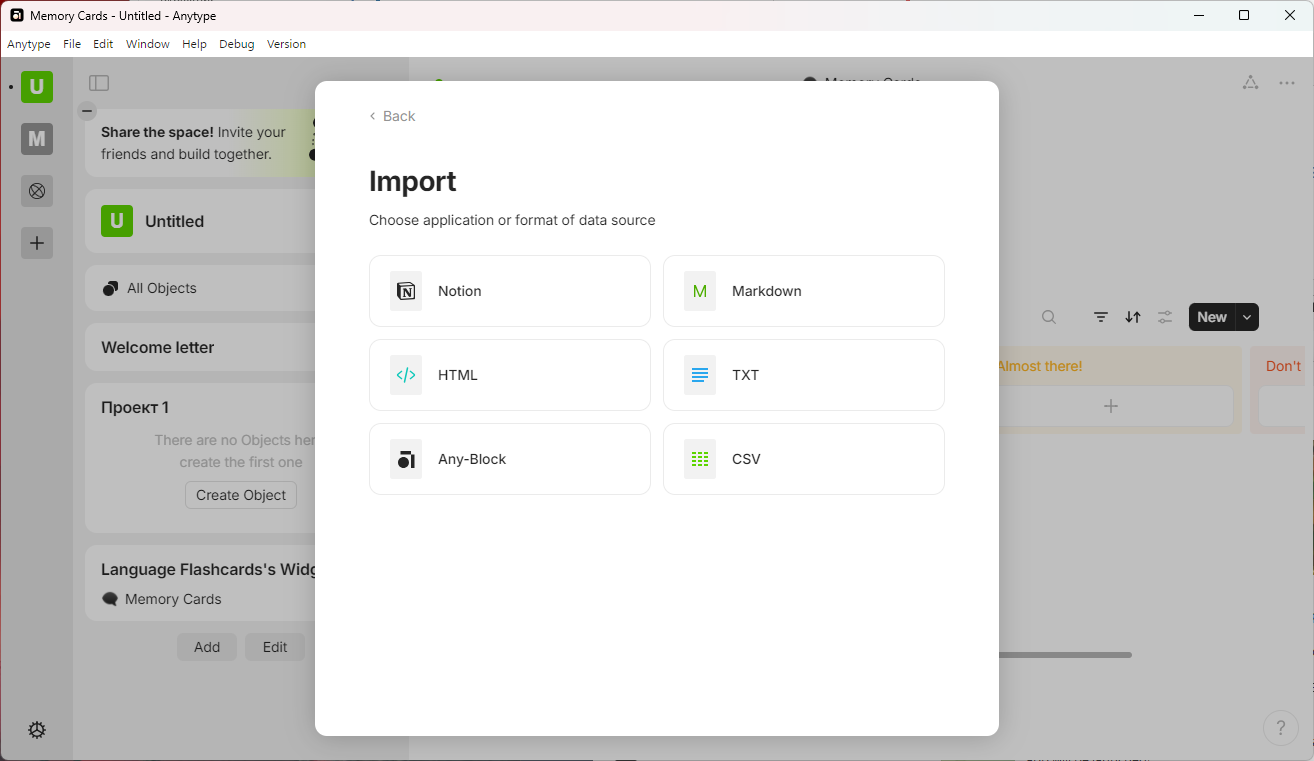
Task: Open Memory Cards in widget list
Action: point(173,599)
